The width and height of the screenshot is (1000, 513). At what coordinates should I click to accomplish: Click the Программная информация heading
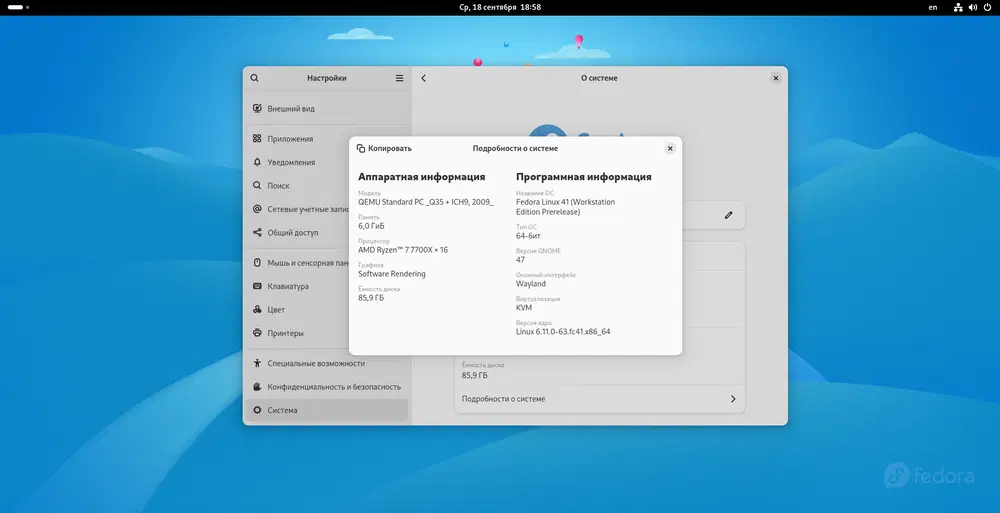point(584,177)
